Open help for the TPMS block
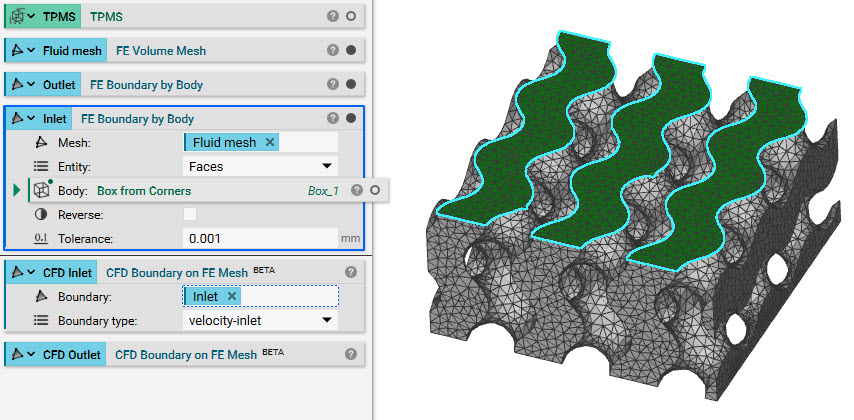The height and width of the screenshot is (420, 854). coord(333,16)
